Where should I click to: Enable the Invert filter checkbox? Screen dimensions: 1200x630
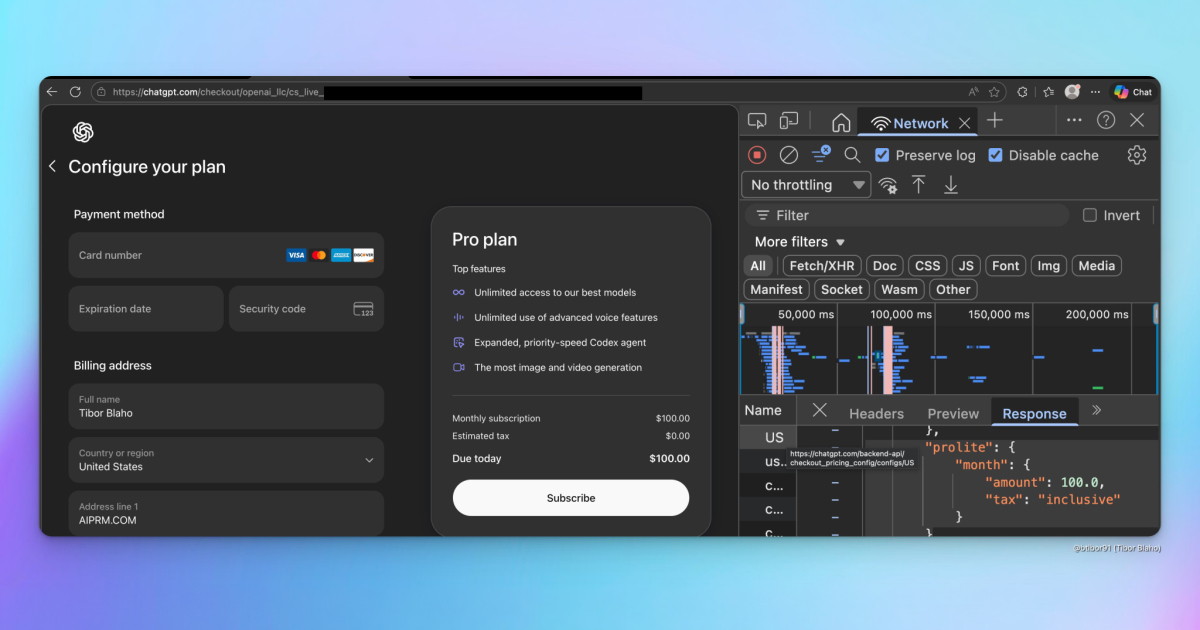tap(1089, 215)
